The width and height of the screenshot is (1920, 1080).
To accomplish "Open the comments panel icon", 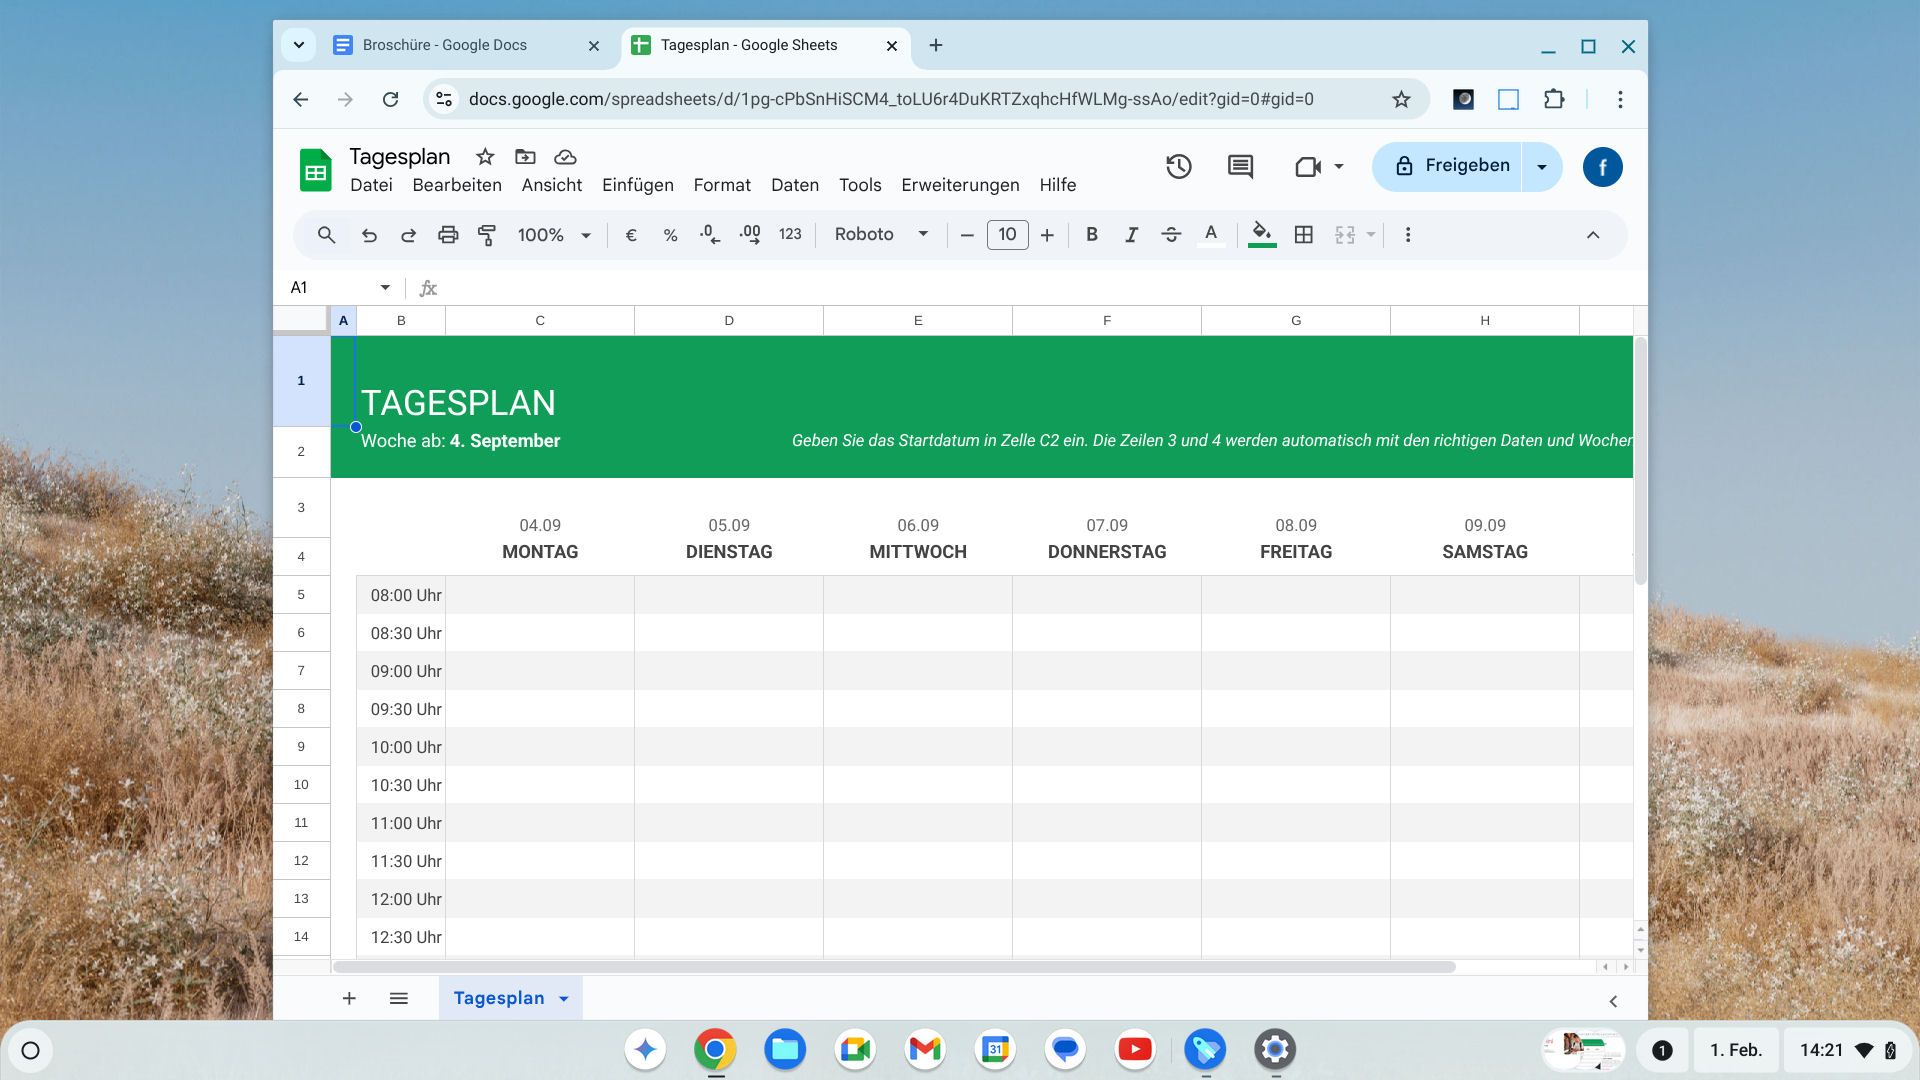I will [x=1240, y=167].
